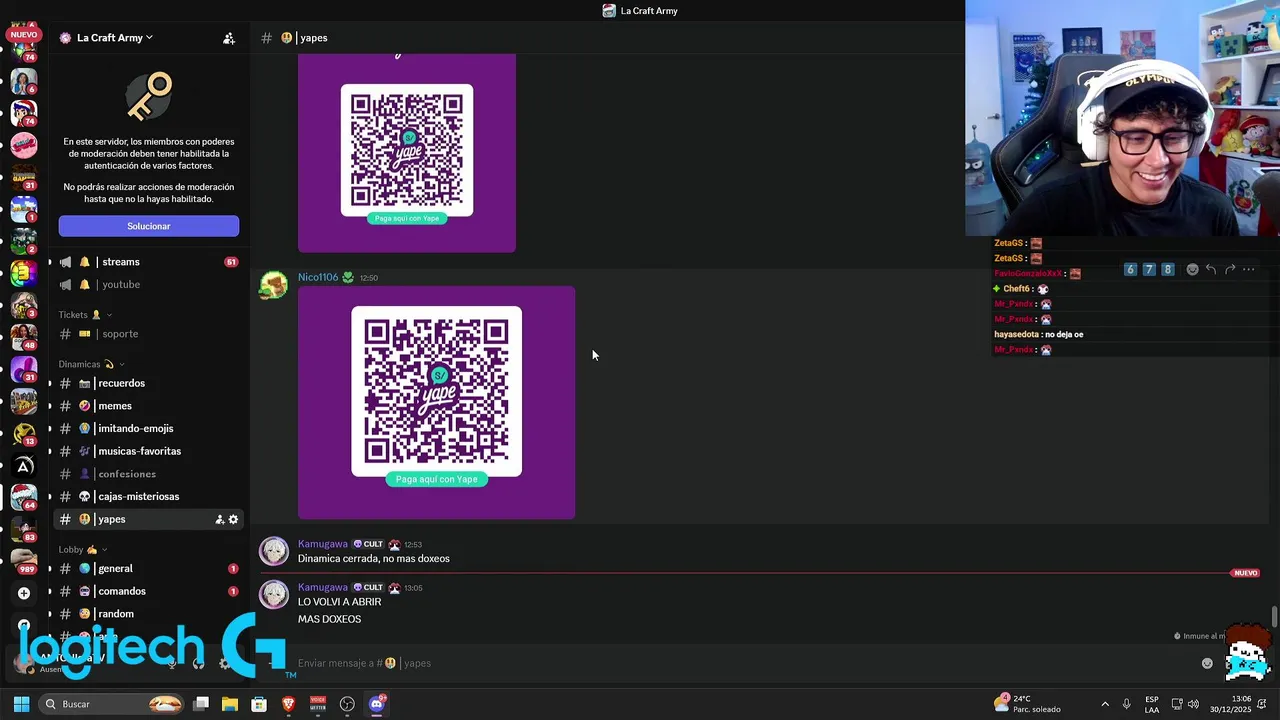
Task: Click Nico1106's avatar
Action: [273, 286]
